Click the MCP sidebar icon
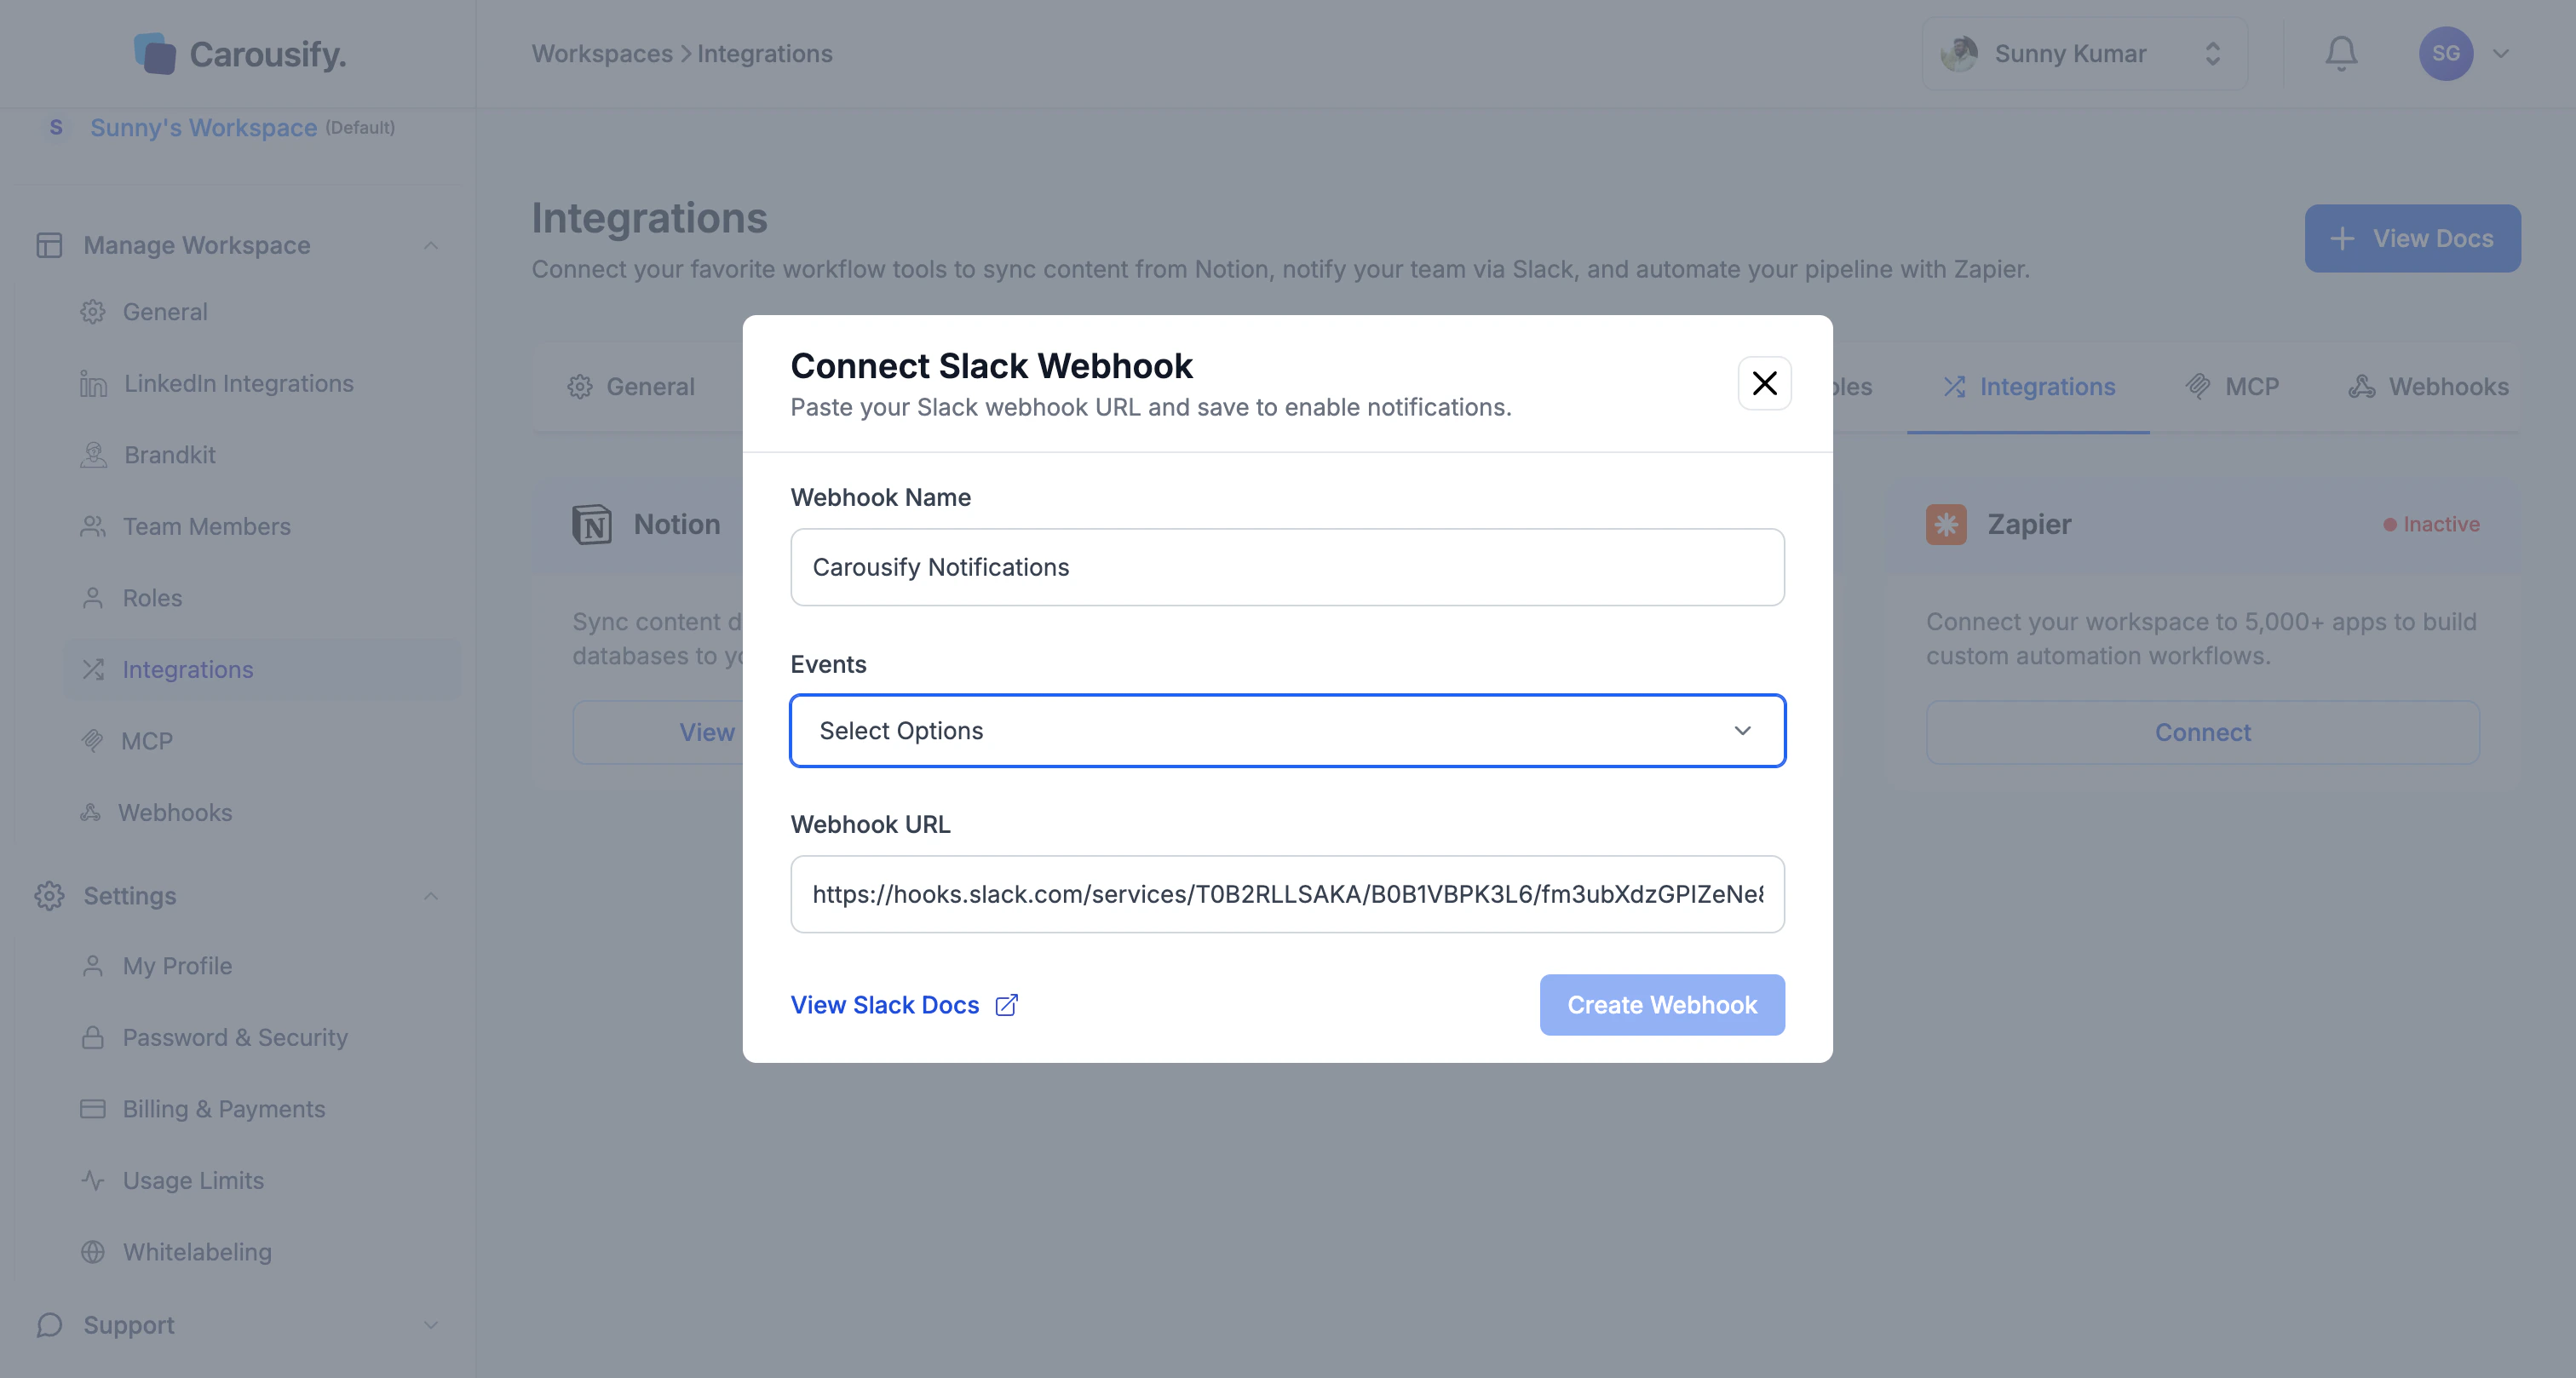This screenshot has width=2576, height=1378. (92, 741)
